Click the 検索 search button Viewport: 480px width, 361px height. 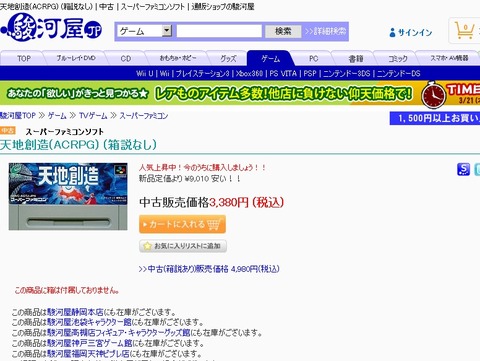click(283, 31)
